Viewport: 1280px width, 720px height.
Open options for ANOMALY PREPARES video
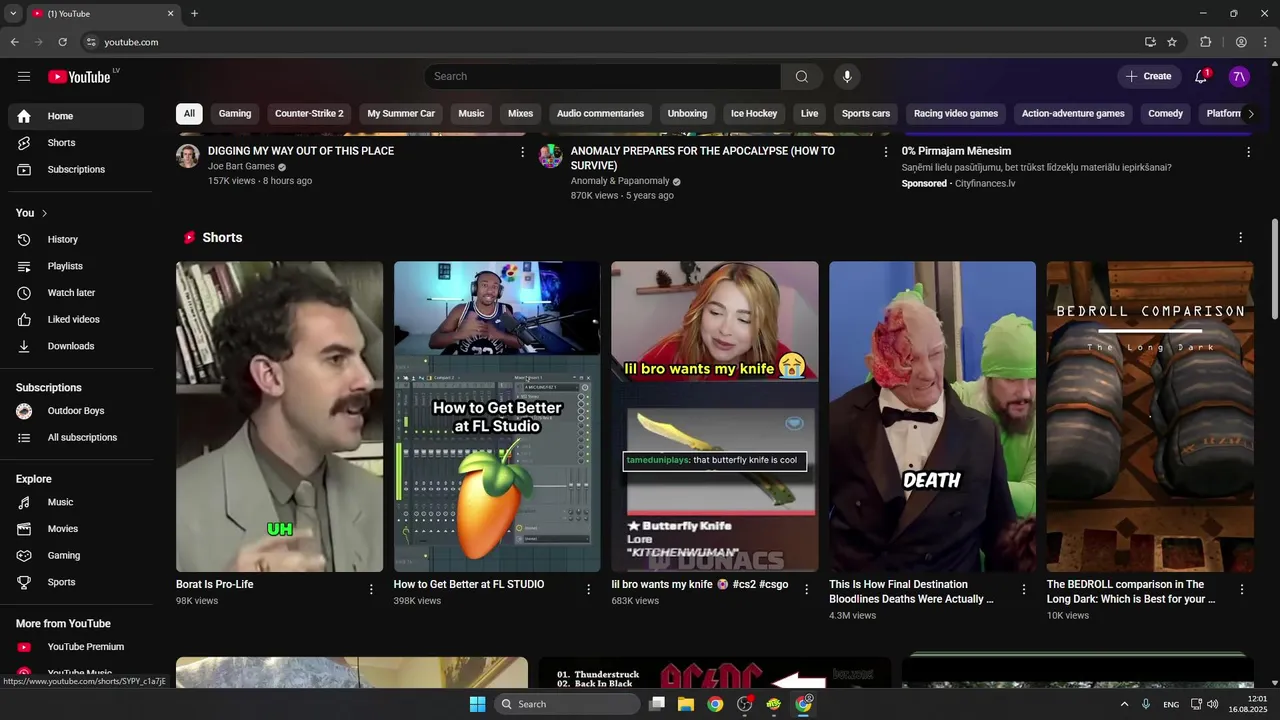tap(885, 152)
